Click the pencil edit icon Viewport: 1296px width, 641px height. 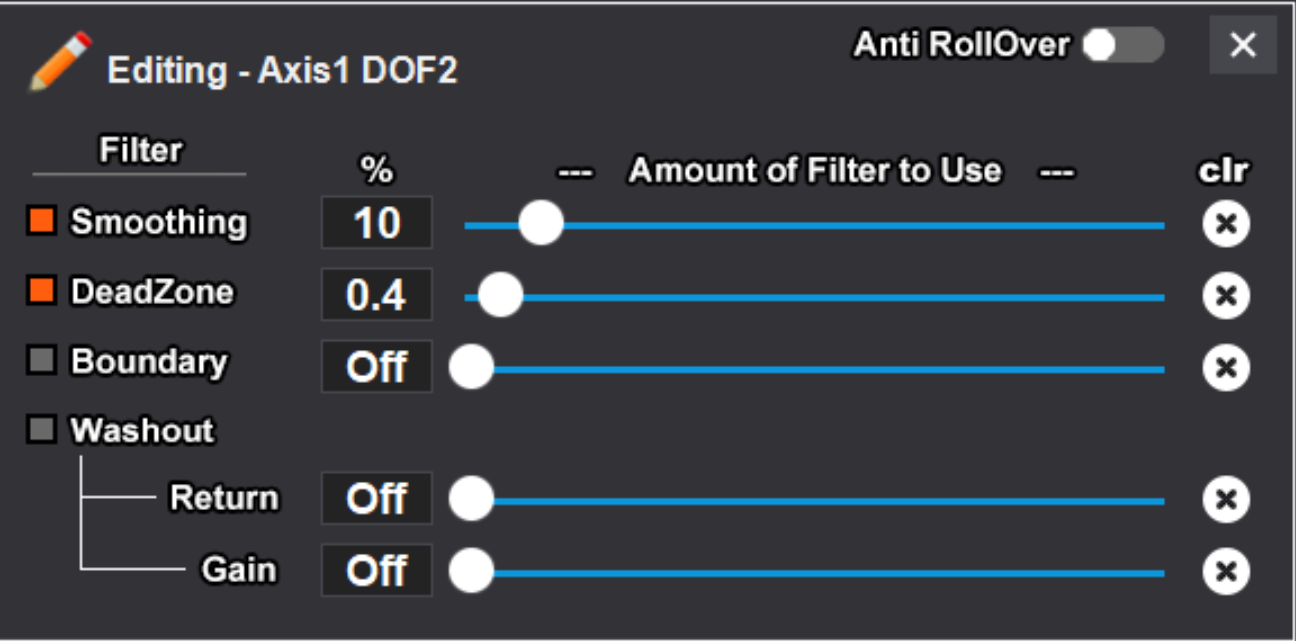(x=60, y=63)
